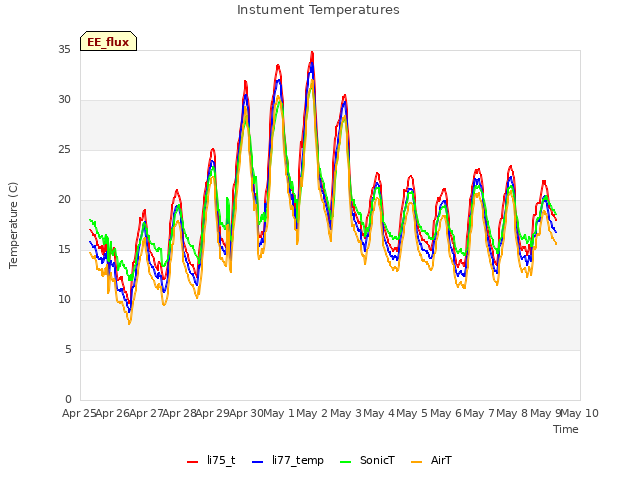Screen dimensions: 640x480
Task: Click the May 9 x-axis tick label
Action: (546, 413)
